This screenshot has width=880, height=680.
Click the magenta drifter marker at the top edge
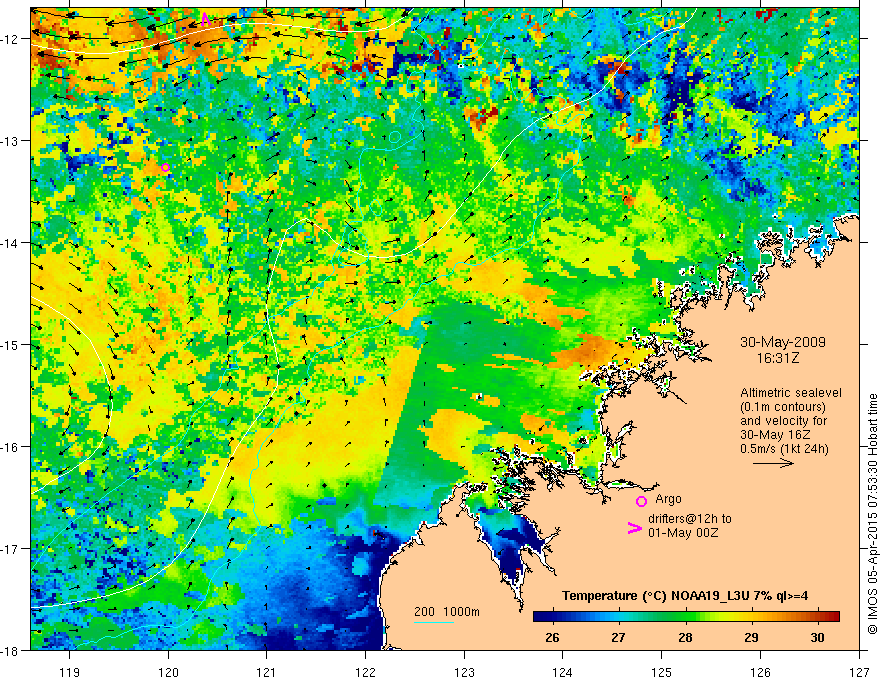point(205,19)
